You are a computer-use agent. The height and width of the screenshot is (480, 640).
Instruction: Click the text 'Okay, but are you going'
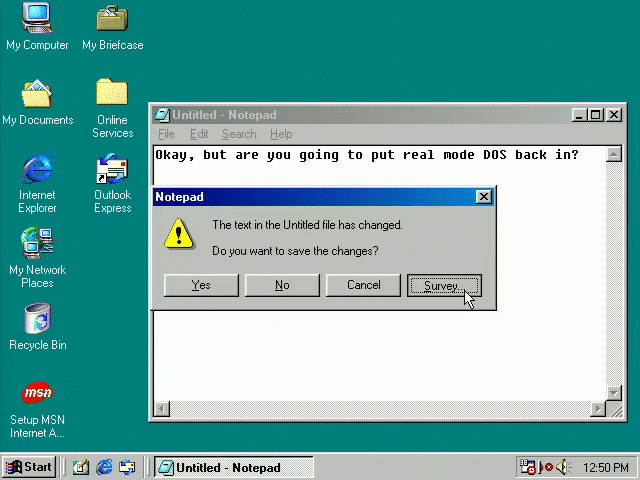[247, 155]
